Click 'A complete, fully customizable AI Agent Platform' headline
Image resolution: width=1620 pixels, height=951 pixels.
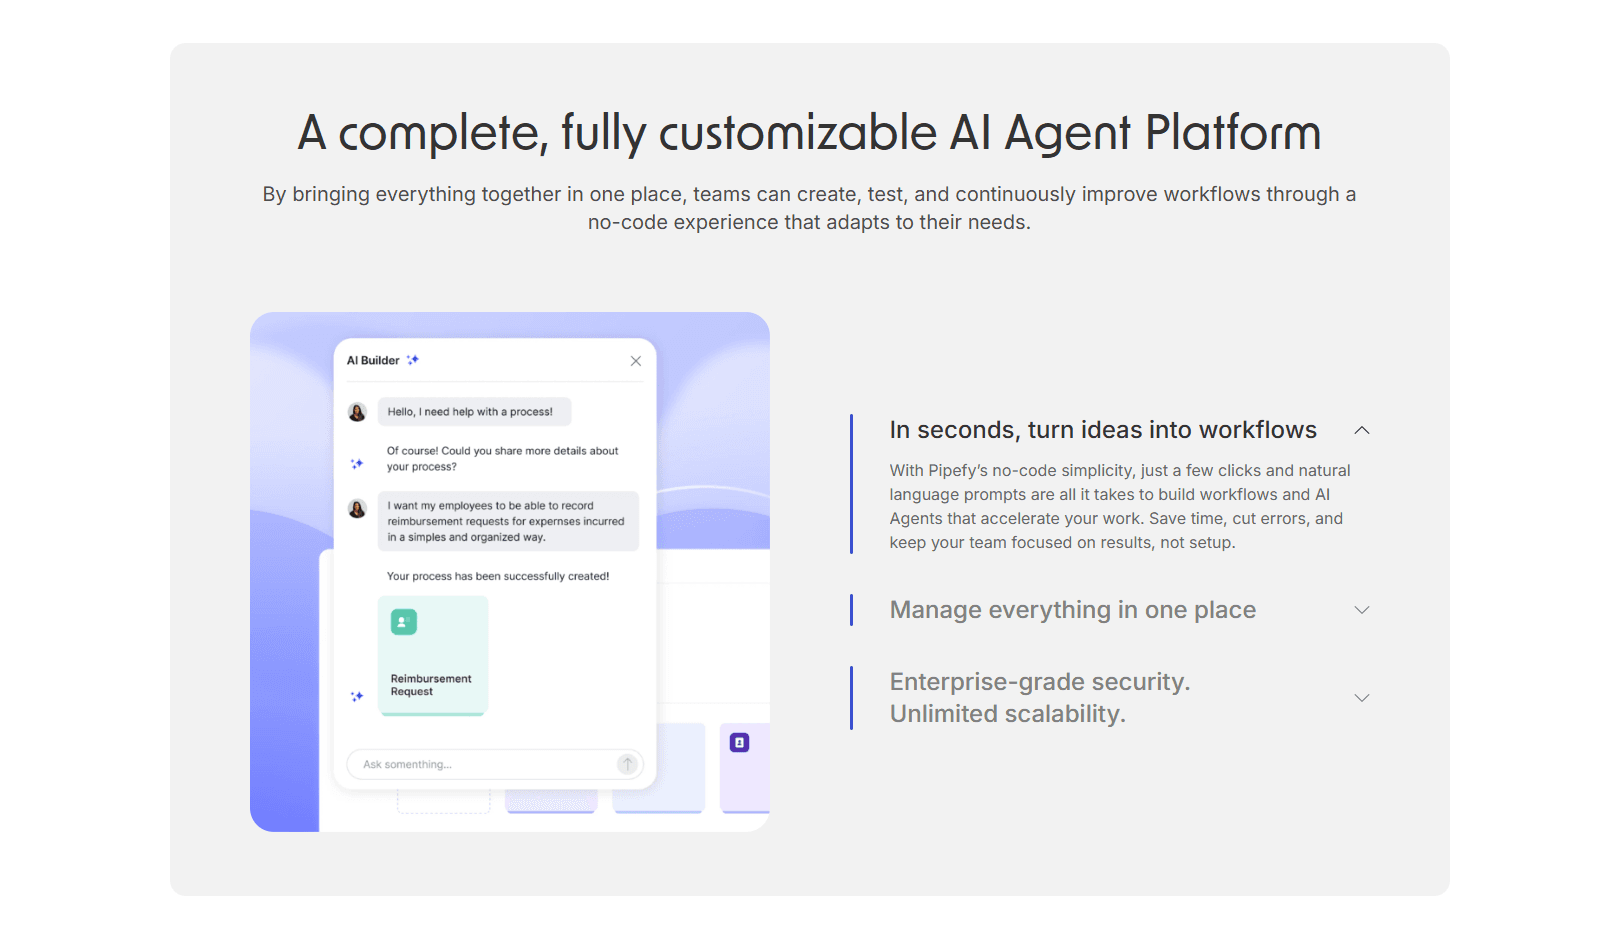click(x=810, y=133)
